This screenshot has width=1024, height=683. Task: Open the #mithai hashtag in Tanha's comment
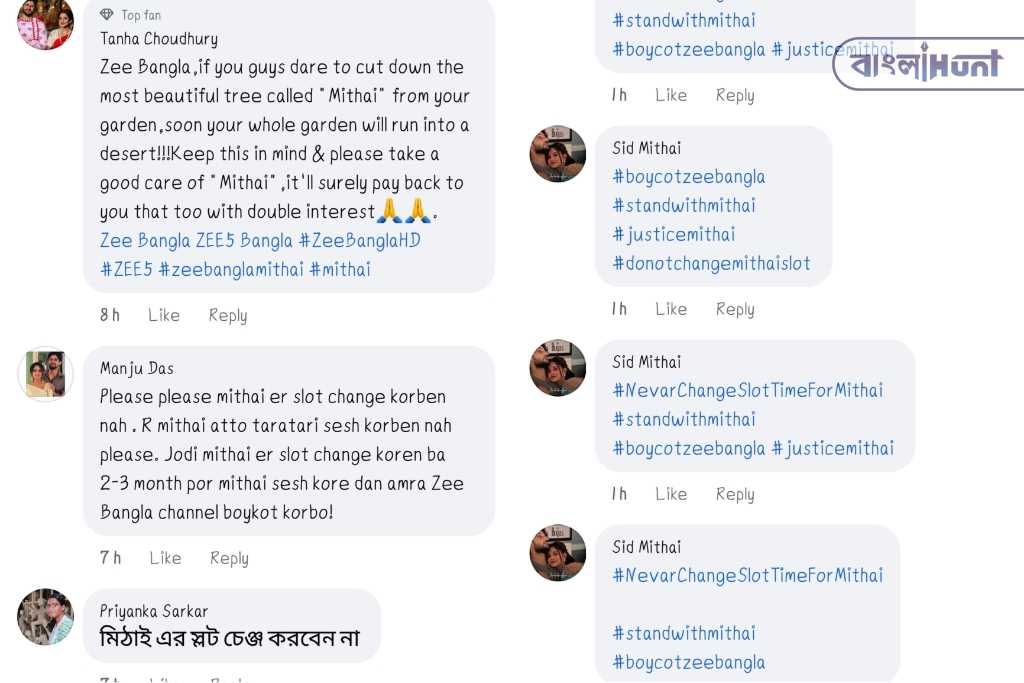tap(340, 269)
